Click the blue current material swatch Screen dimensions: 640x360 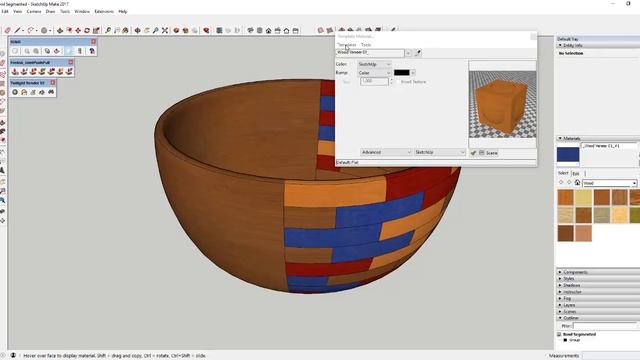click(568, 155)
